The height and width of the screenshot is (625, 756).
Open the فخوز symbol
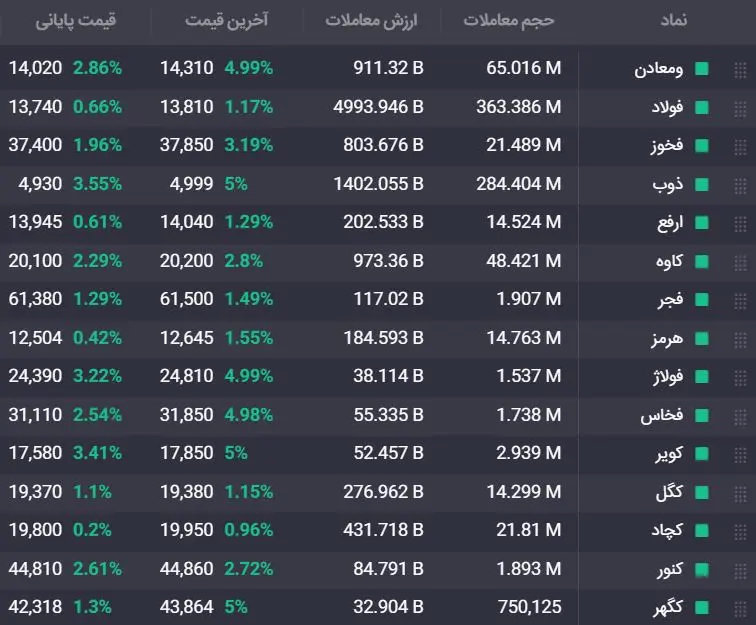(667, 146)
